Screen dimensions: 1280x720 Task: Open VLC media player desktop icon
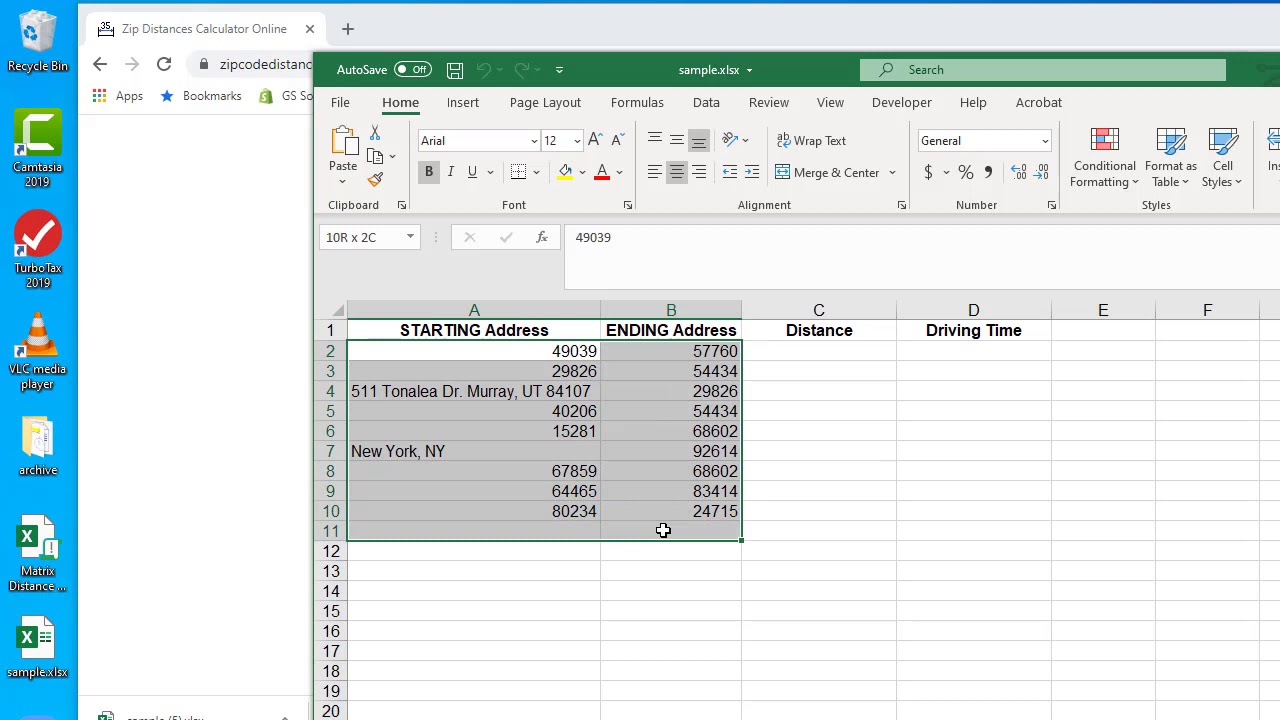(38, 350)
